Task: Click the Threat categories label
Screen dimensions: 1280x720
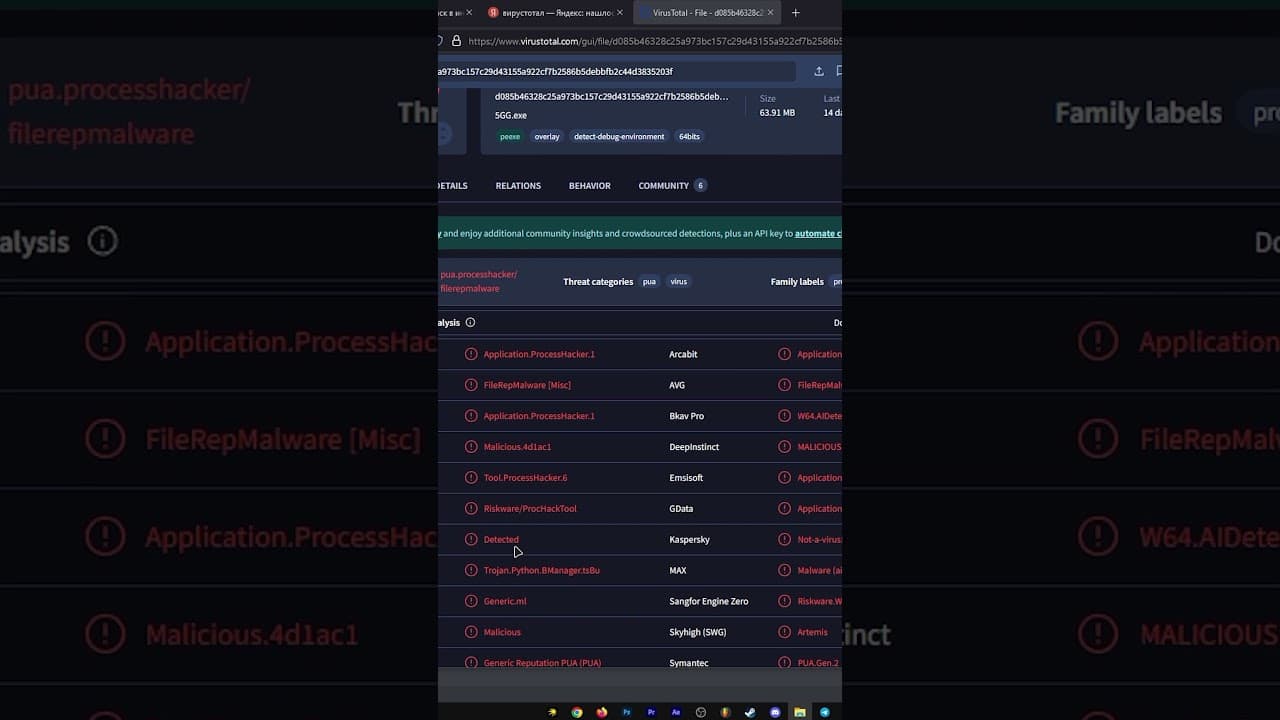Action: (x=598, y=282)
